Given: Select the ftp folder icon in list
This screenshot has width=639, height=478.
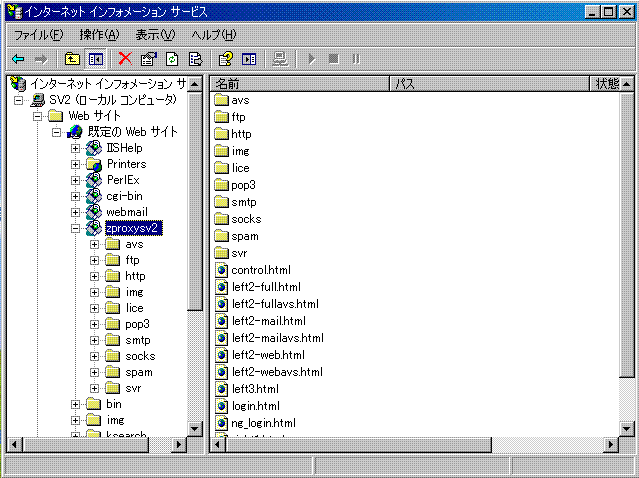Looking at the screenshot, I should click(221, 117).
